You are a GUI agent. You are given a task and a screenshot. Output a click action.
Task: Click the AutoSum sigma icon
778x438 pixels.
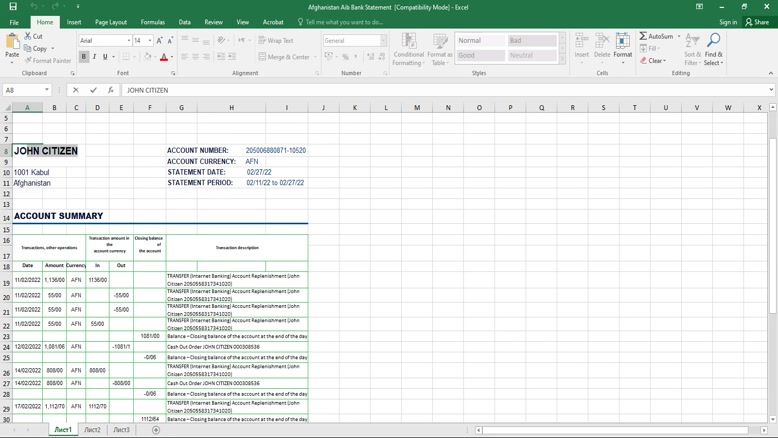pyautogui.click(x=644, y=36)
